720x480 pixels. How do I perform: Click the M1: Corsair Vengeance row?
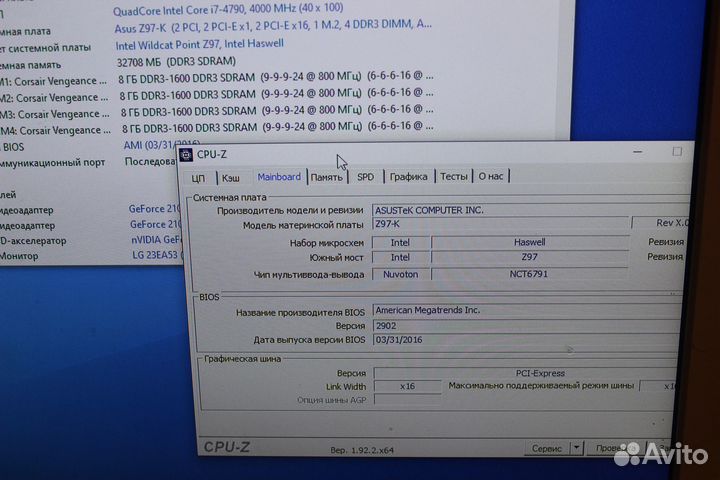pos(216,78)
